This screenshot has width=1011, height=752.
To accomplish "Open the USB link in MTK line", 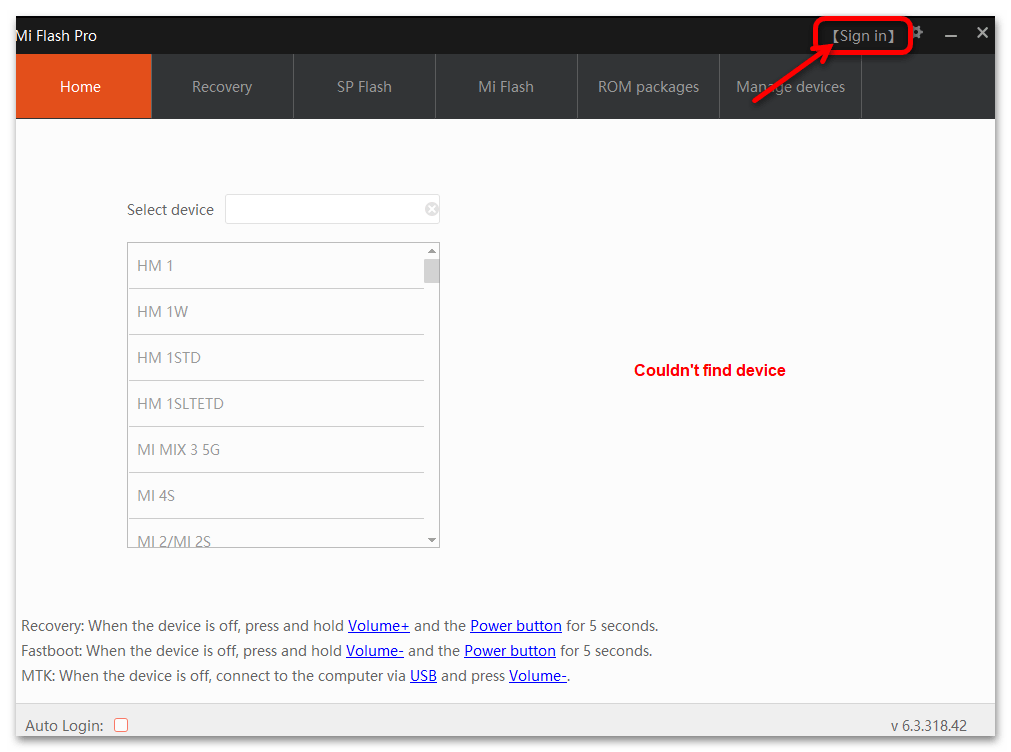I will pyautogui.click(x=424, y=676).
